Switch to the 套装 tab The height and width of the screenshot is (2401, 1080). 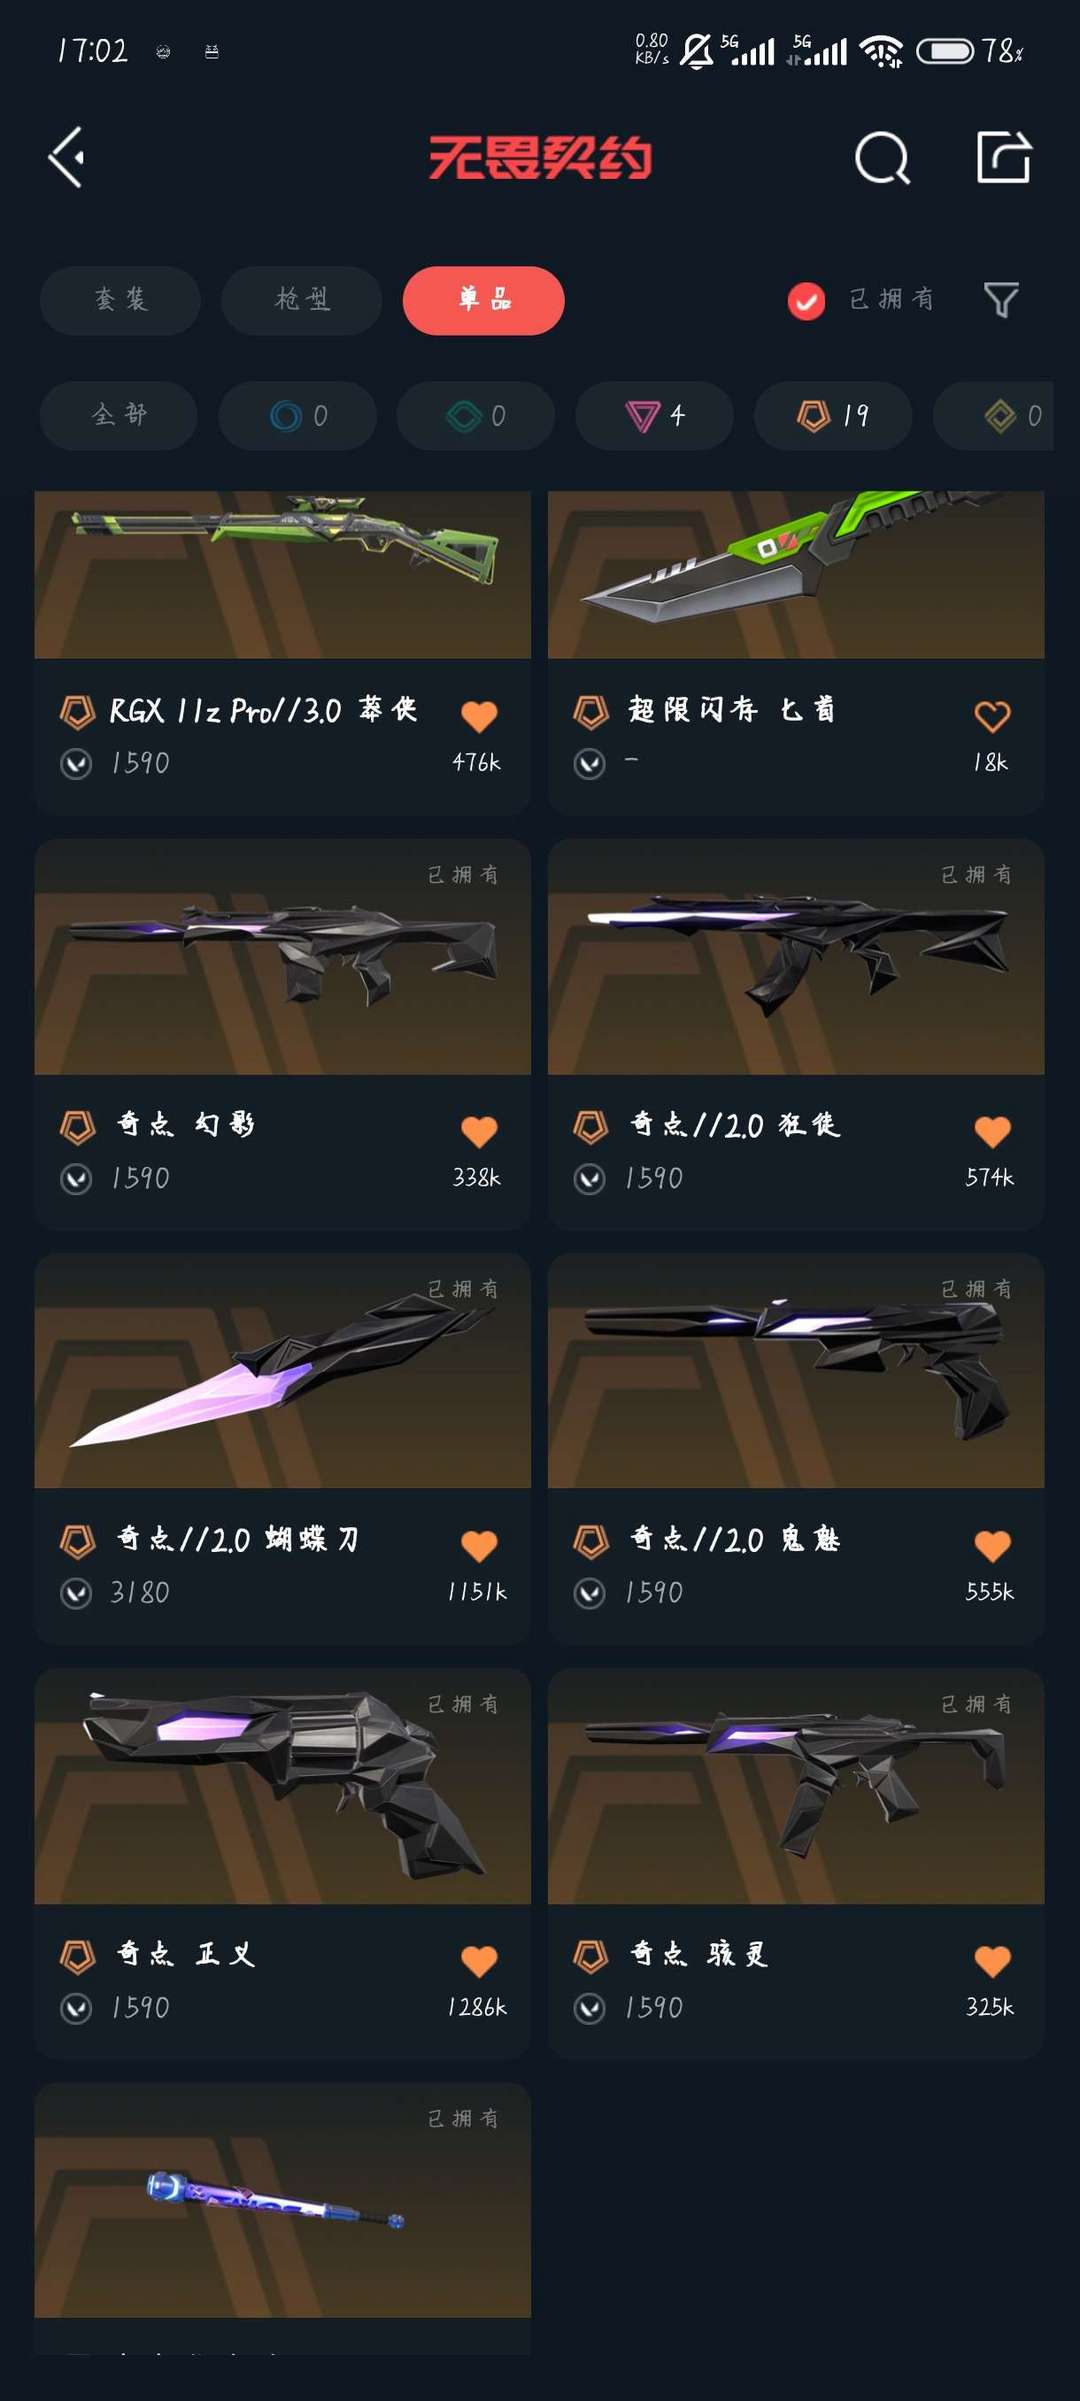coord(120,300)
